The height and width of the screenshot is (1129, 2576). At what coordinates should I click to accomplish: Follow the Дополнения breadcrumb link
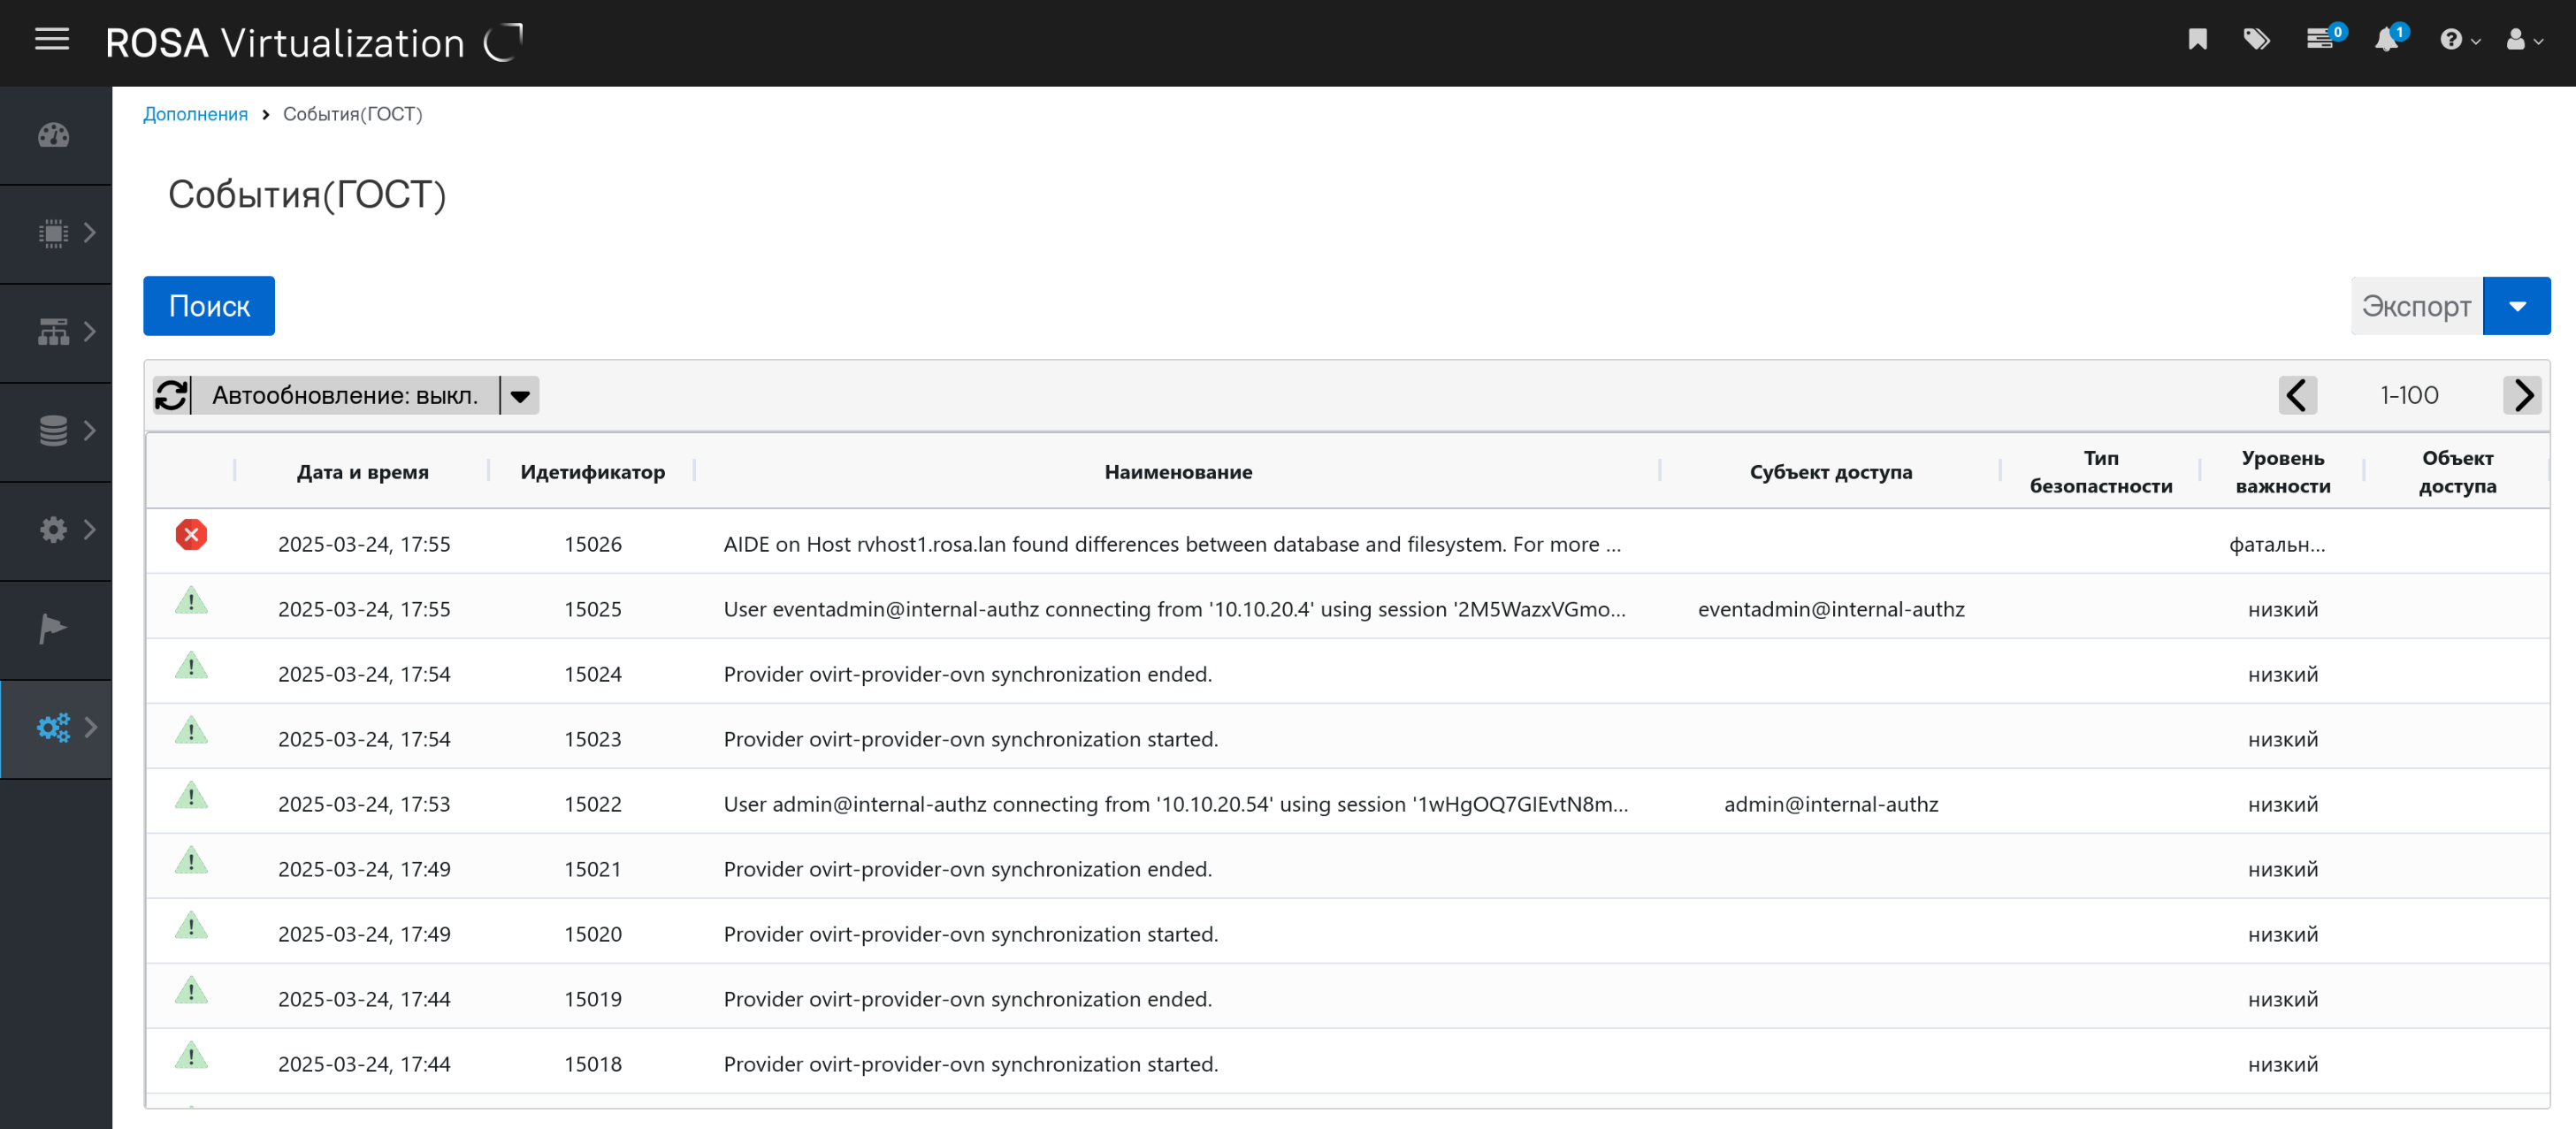pyautogui.click(x=195, y=114)
